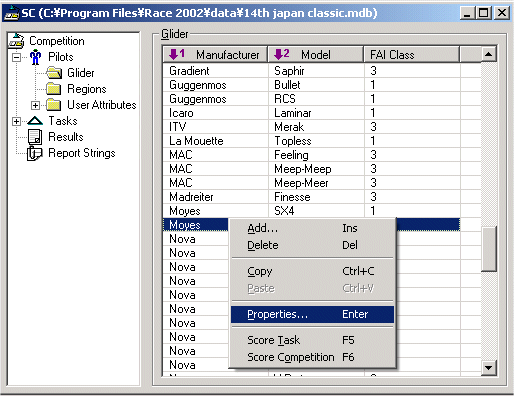Select Glider label in the tree
Viewport: 514px width, 396px height.
(x=81, y=73)
